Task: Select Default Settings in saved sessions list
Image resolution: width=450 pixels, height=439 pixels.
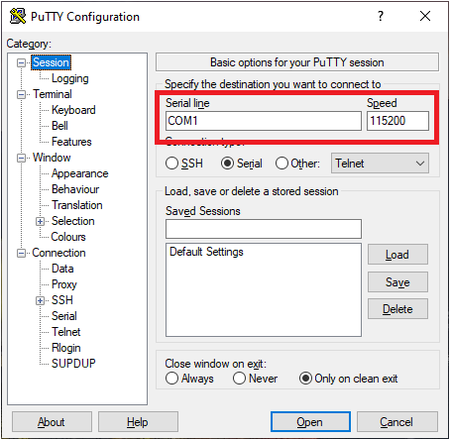Action: pyautogui.click(x=206, y=252)
